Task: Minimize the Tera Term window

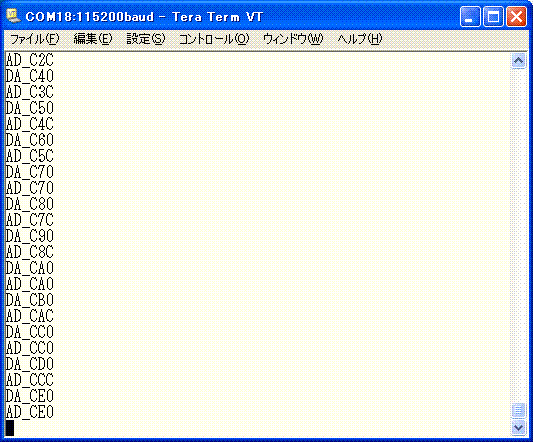Action: (x=470, y=17)
